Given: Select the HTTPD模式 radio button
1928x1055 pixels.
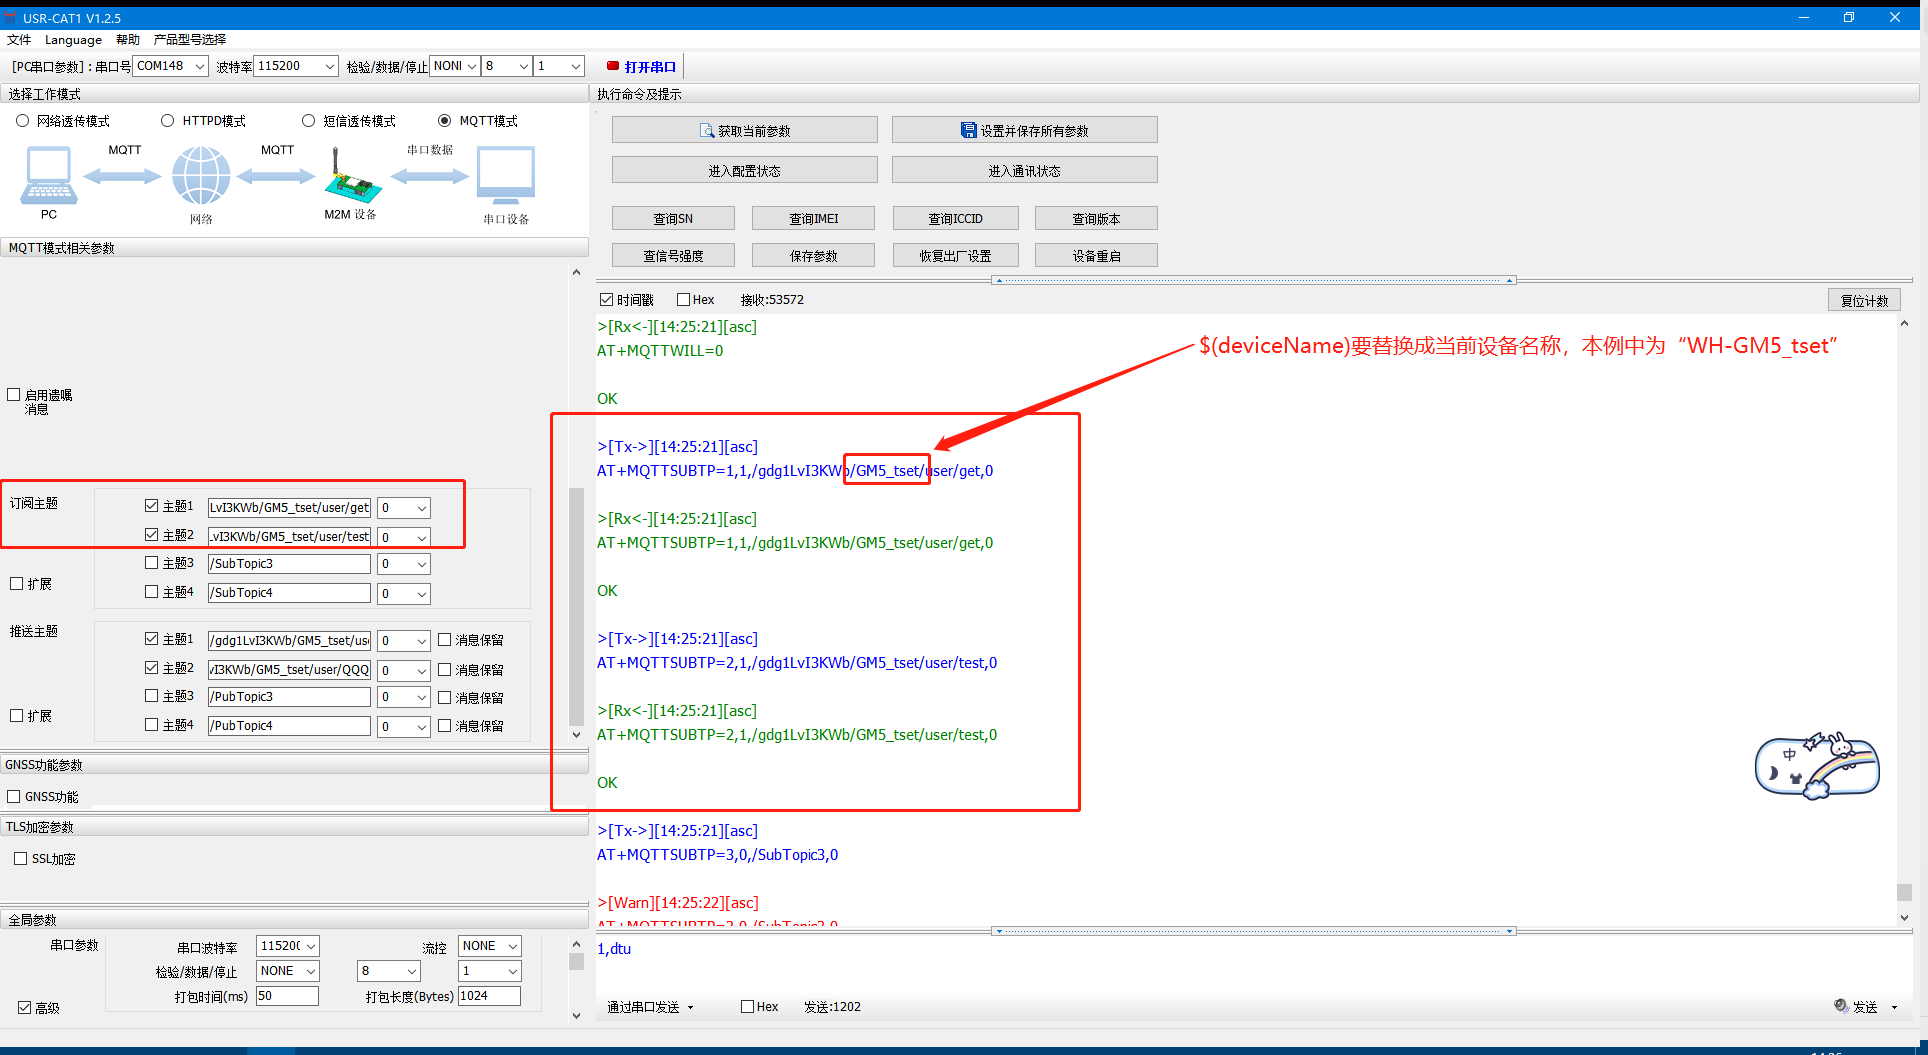Looking at the screenshot, I should (x=168, y=121).
